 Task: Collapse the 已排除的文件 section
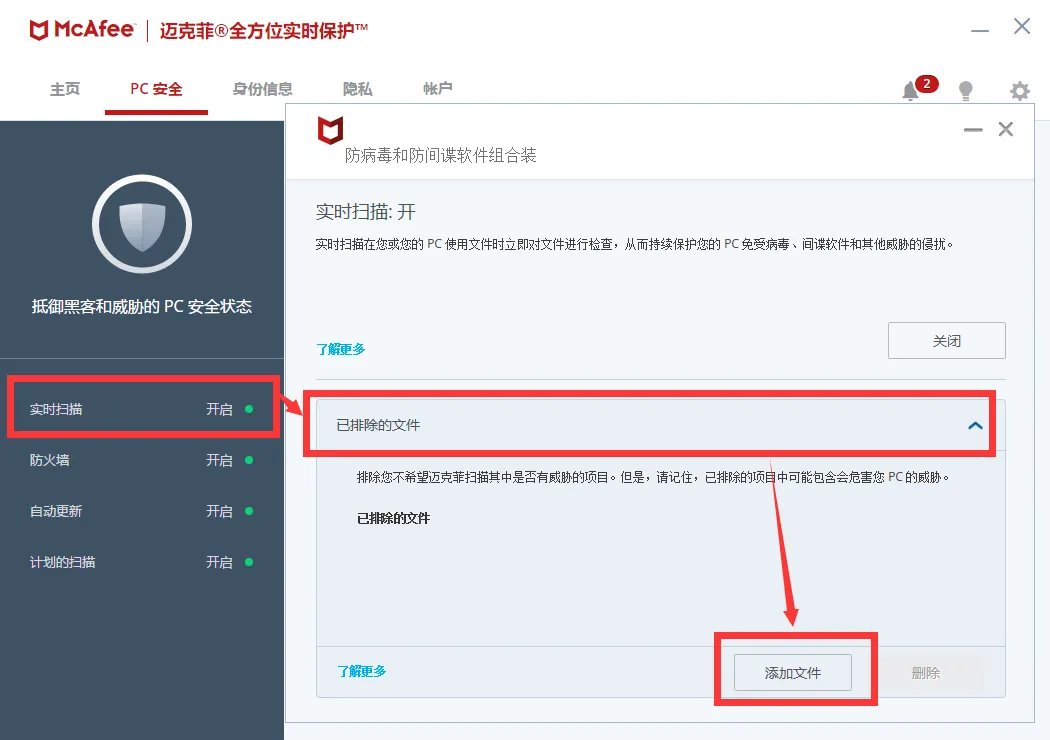[x=976, y=426]
